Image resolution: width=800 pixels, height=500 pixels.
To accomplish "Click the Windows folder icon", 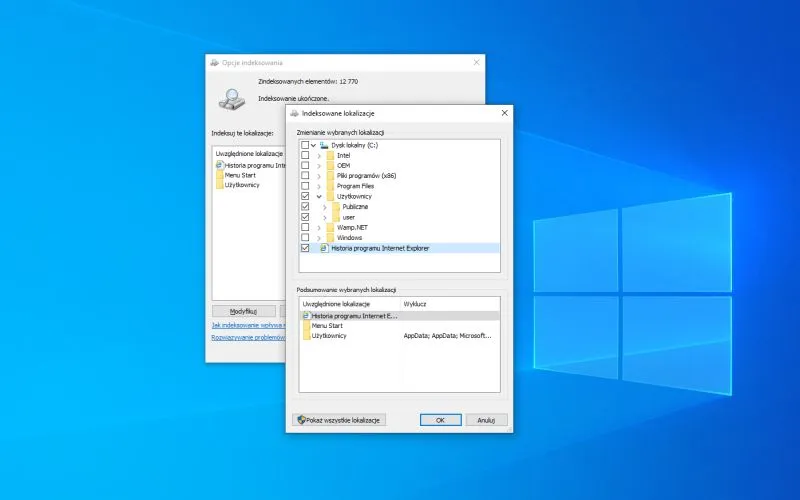I will click(x=330, y=238).
